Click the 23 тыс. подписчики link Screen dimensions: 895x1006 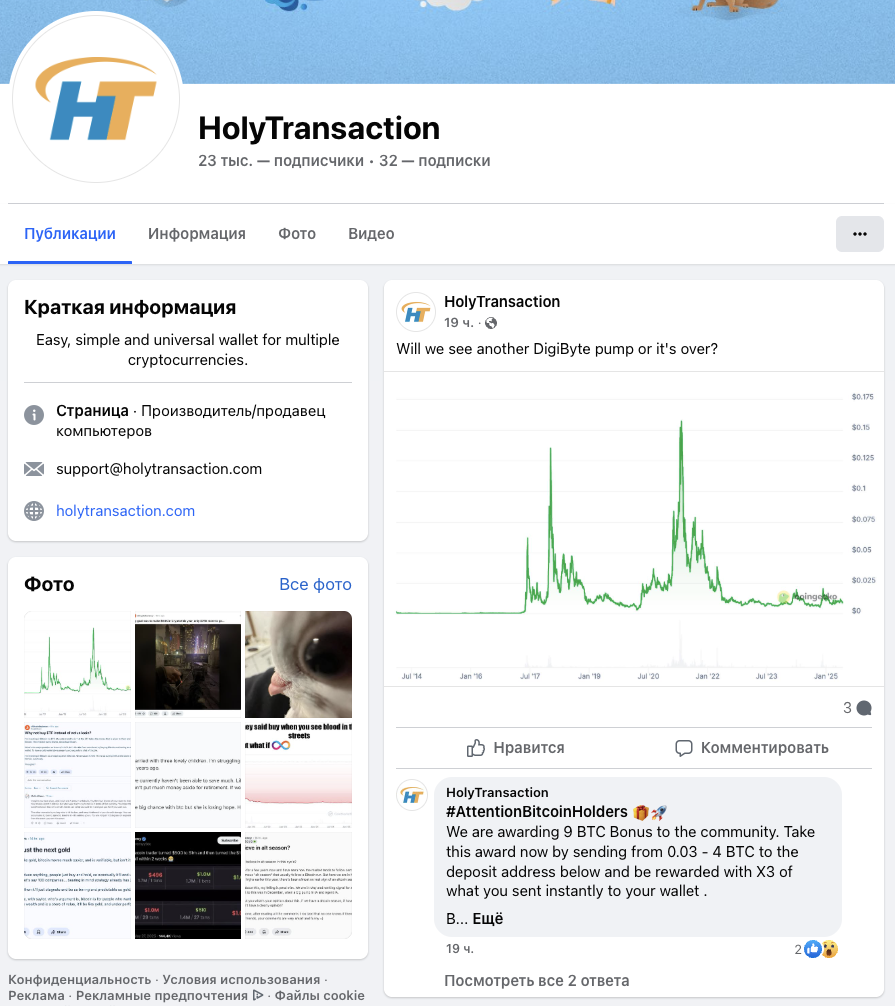pyautogui.click(x=281, y=160)
